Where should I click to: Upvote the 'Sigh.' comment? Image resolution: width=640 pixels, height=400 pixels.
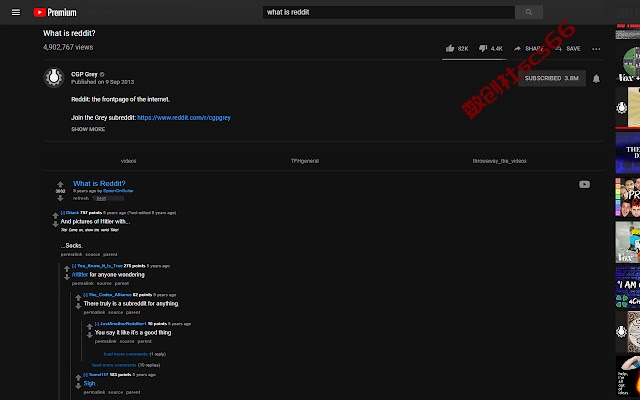[x=78, y=378]
